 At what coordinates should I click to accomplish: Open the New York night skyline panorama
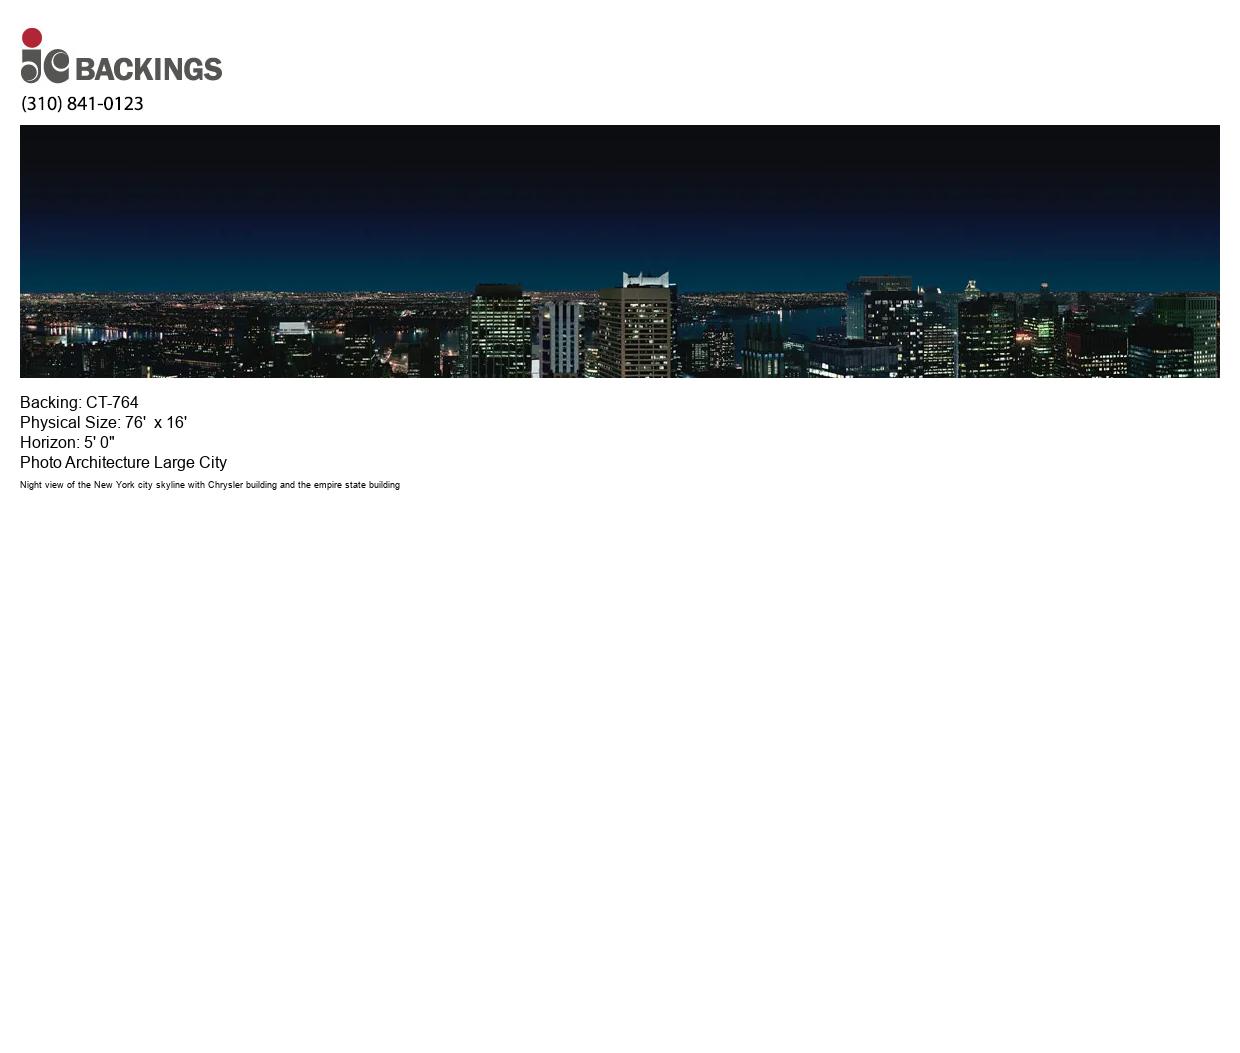(x=619, y=251)
